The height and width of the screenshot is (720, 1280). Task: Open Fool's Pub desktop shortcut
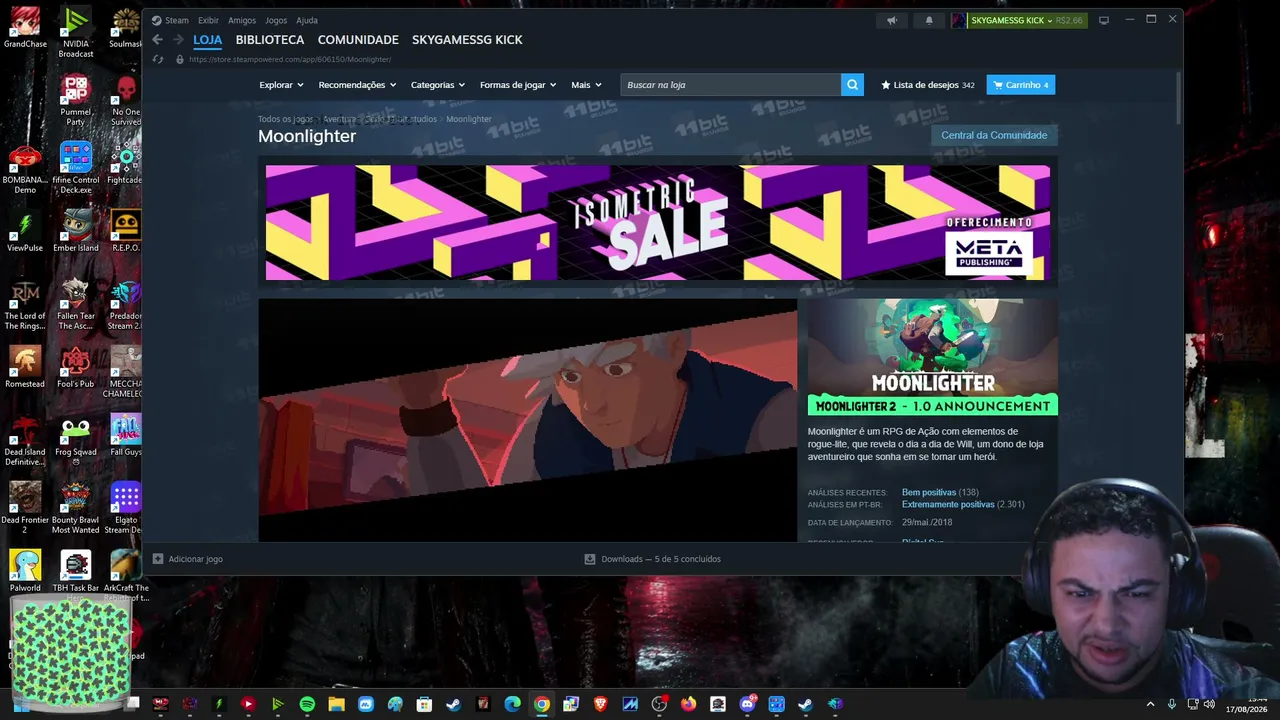(75, 368)
